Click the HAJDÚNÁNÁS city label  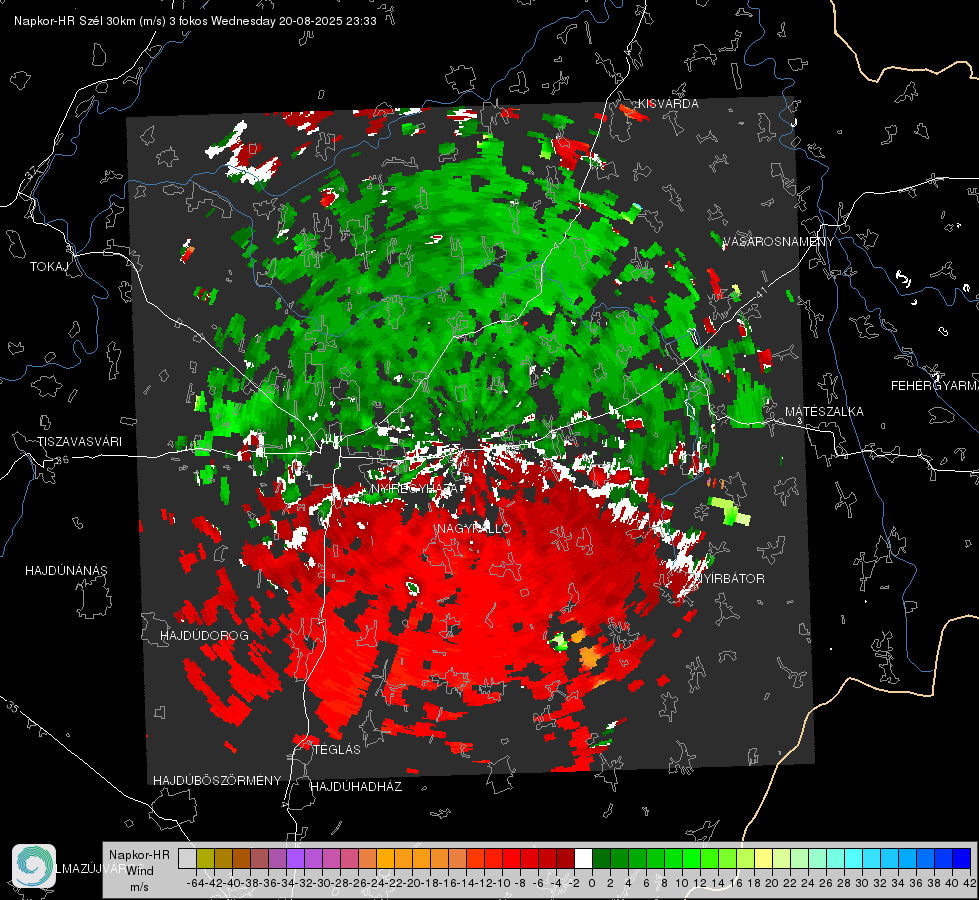(x=66, y=571)
